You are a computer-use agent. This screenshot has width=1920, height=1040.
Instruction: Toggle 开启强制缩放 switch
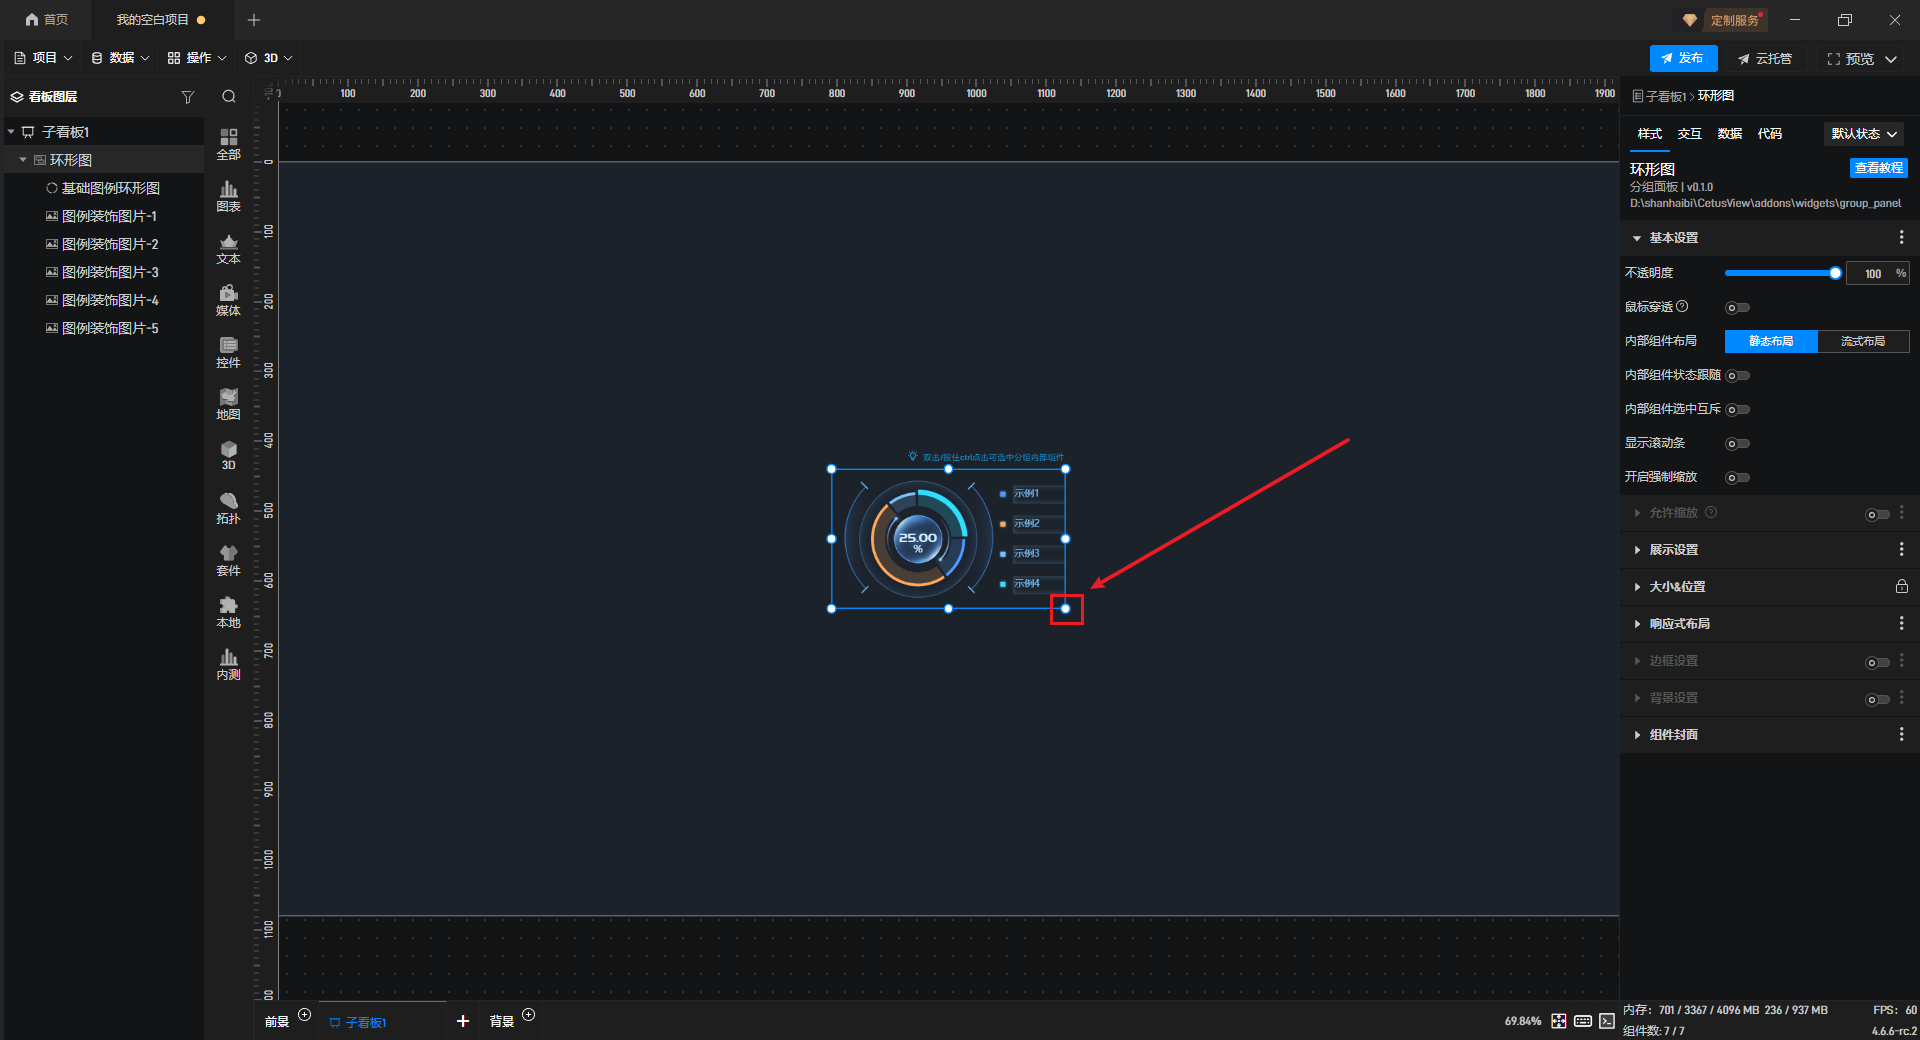(1738, 478)
